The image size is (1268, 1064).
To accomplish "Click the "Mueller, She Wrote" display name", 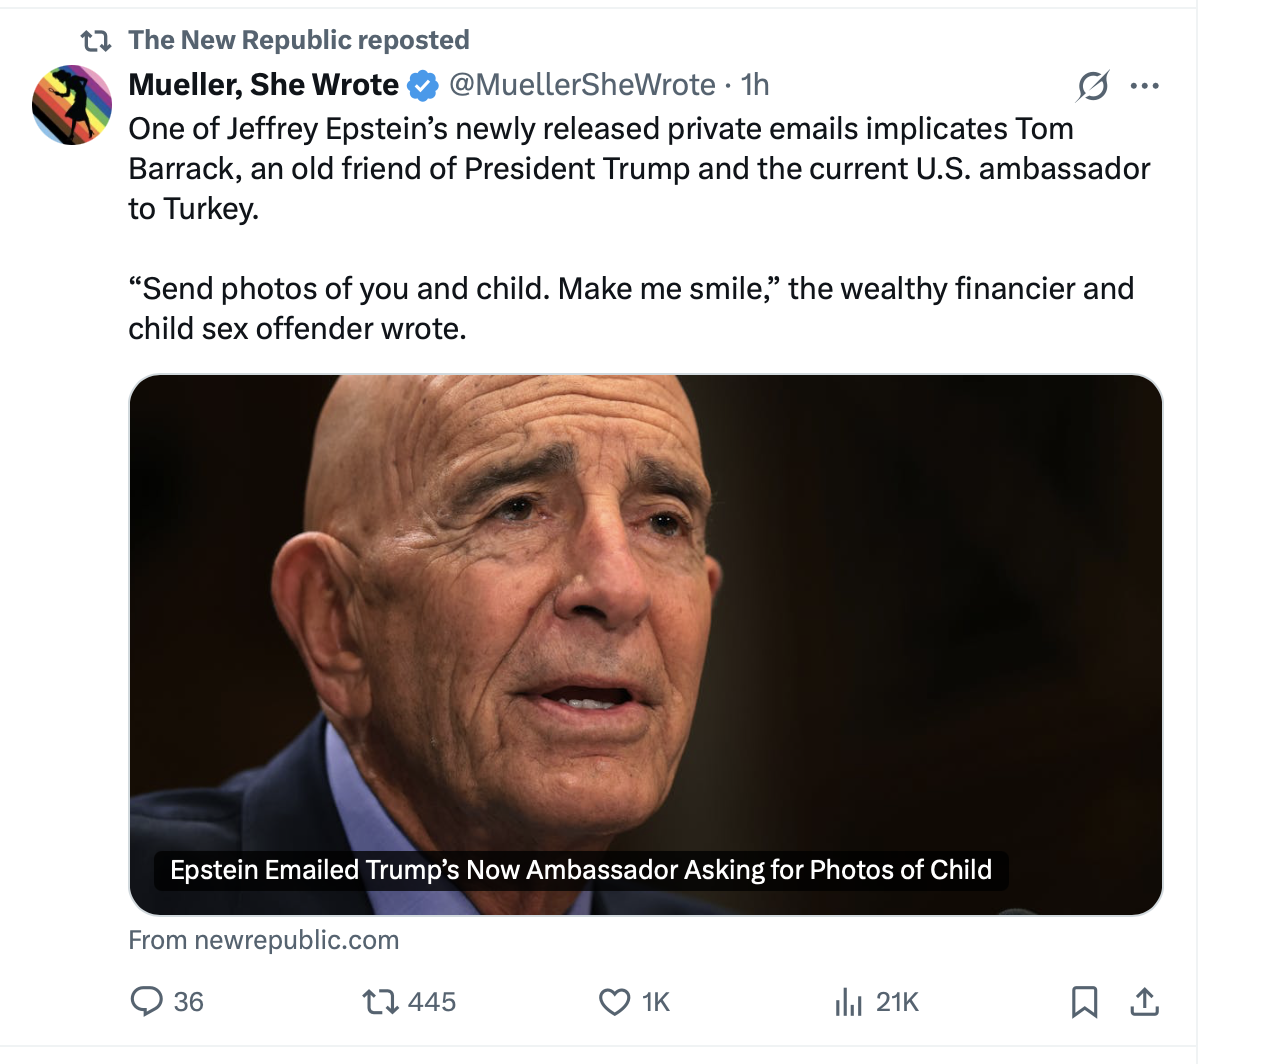I will click(263, 85).
